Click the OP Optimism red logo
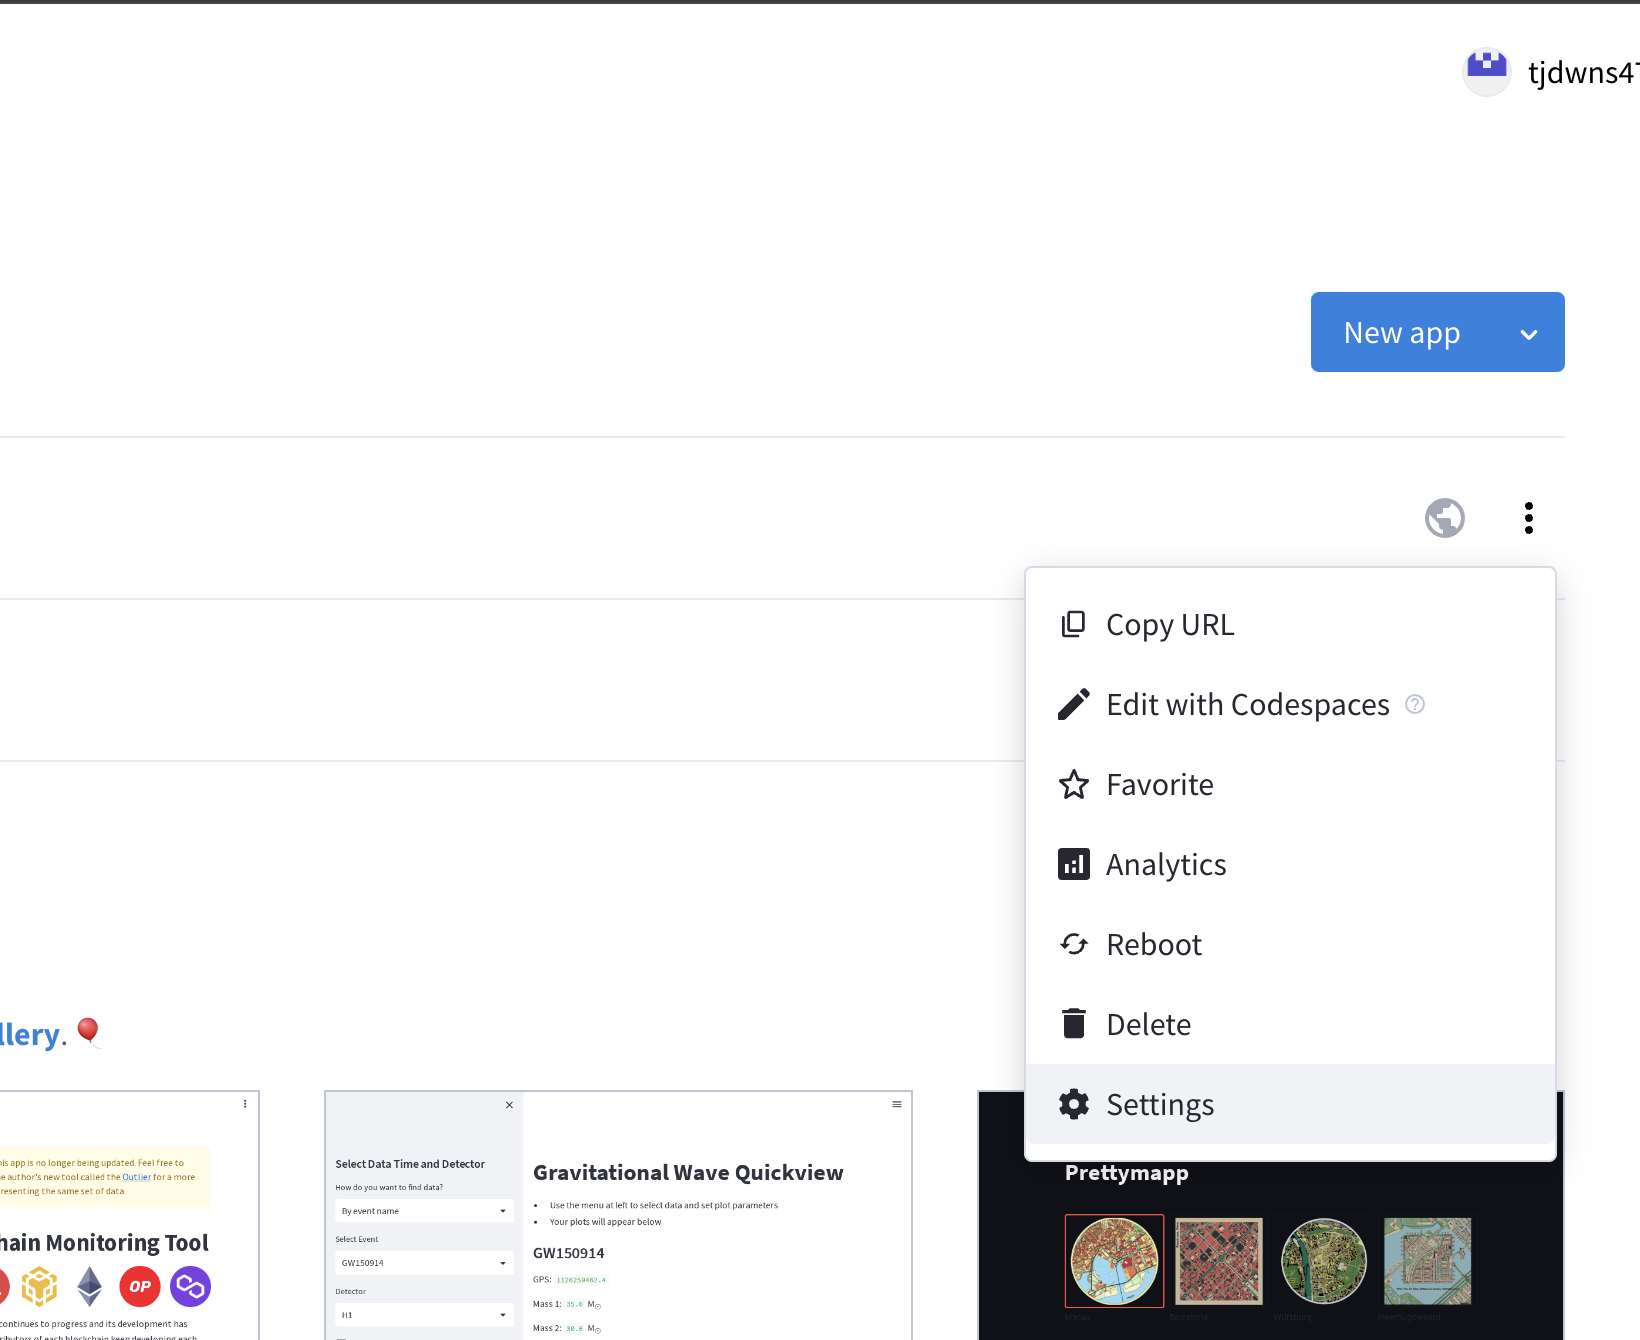The width and height of the screenshot is (1640, 1340). [140, 1287]
